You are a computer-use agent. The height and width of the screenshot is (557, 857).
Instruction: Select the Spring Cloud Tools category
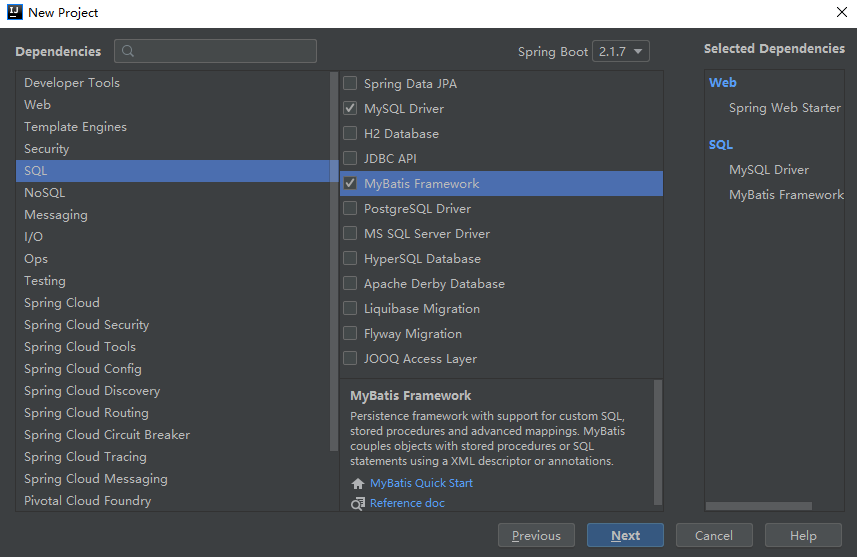pos(173,347)
